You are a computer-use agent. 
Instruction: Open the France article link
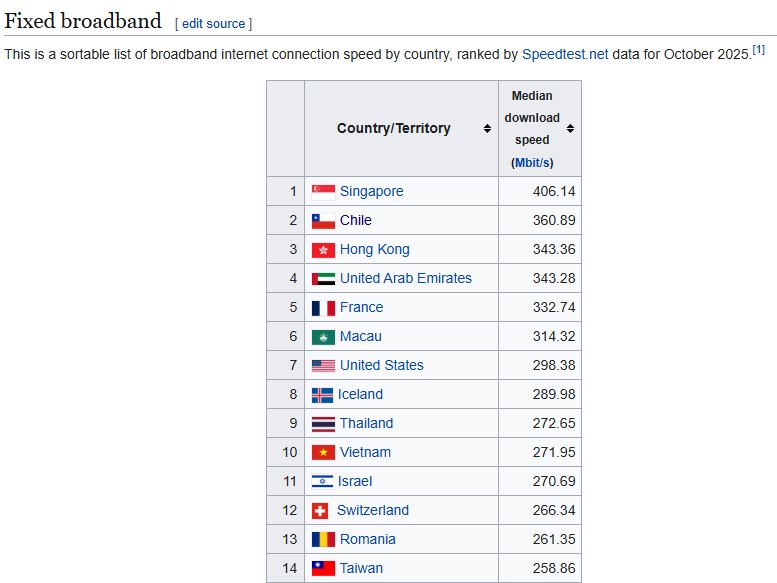click(362, 307)
